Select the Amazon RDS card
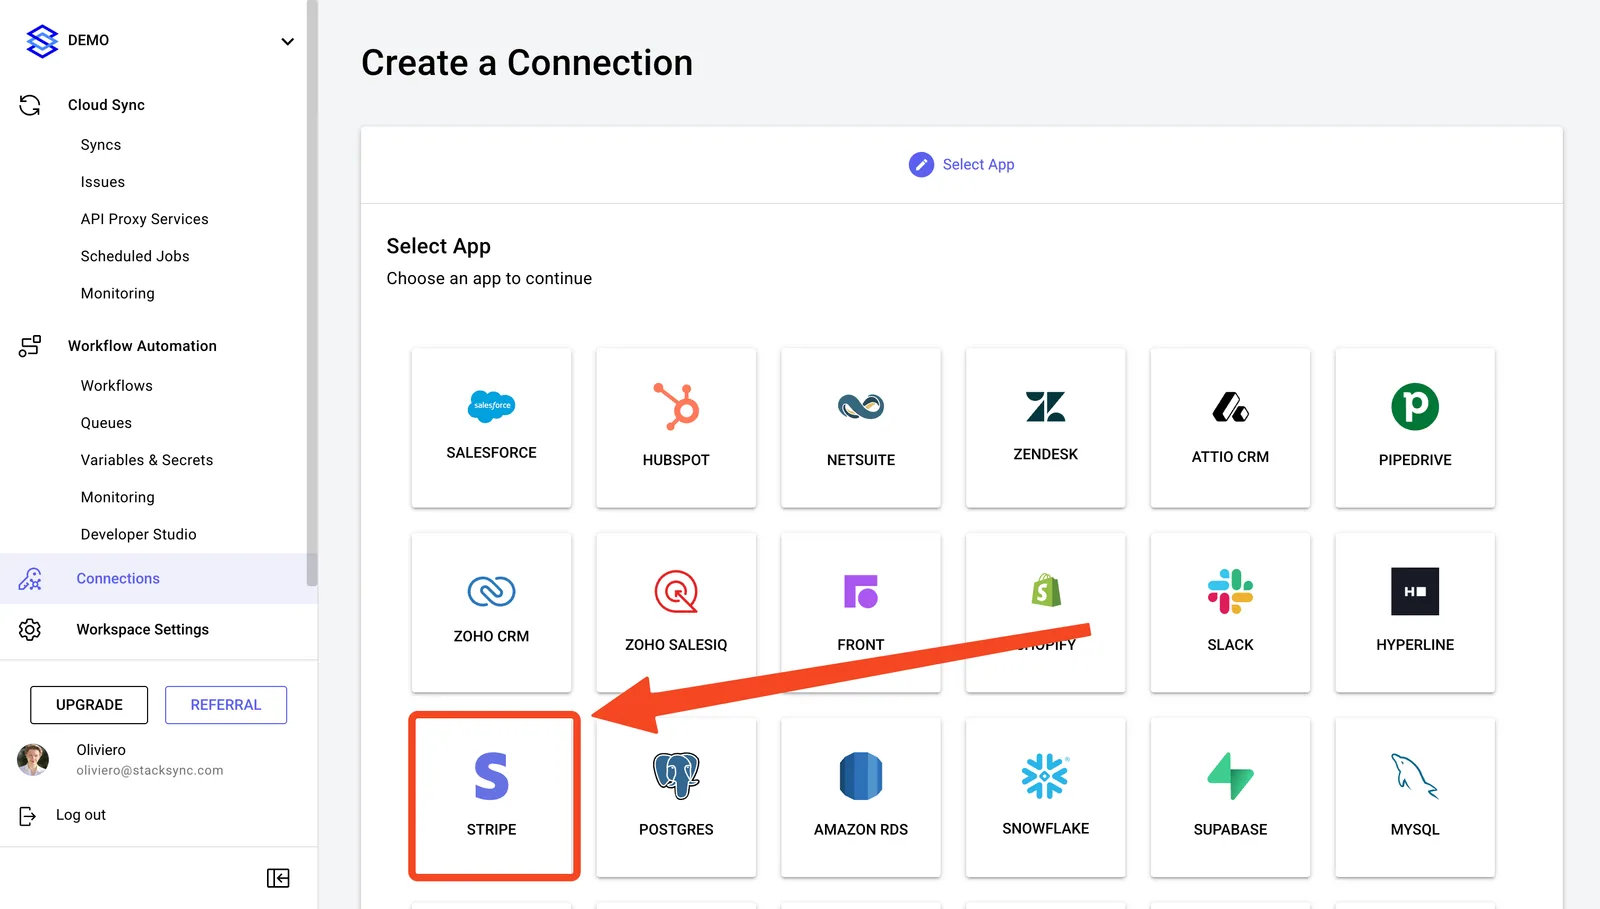1600x909 pixels. click(x=861, y=797)
